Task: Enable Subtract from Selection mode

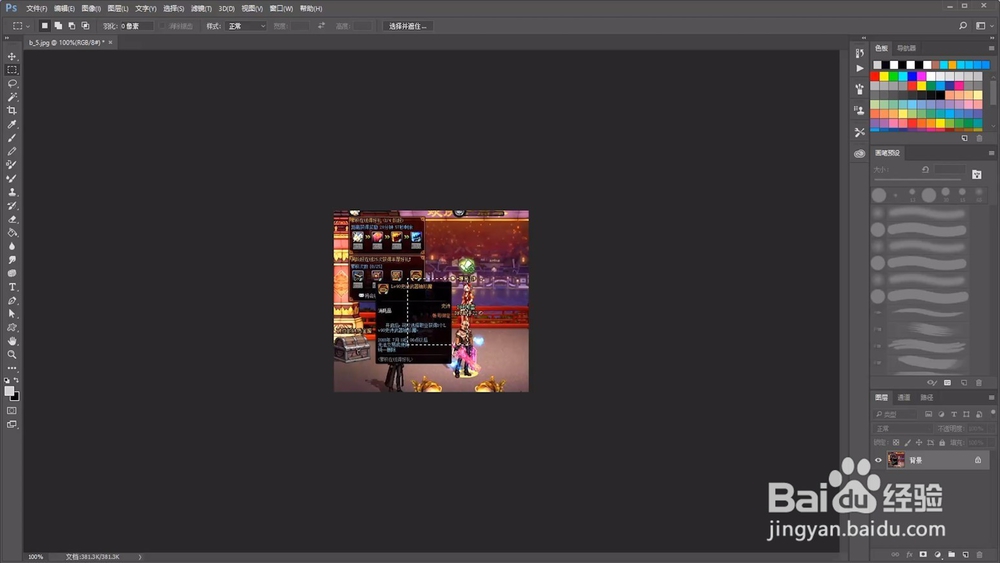Action: (x=71, y=26)
